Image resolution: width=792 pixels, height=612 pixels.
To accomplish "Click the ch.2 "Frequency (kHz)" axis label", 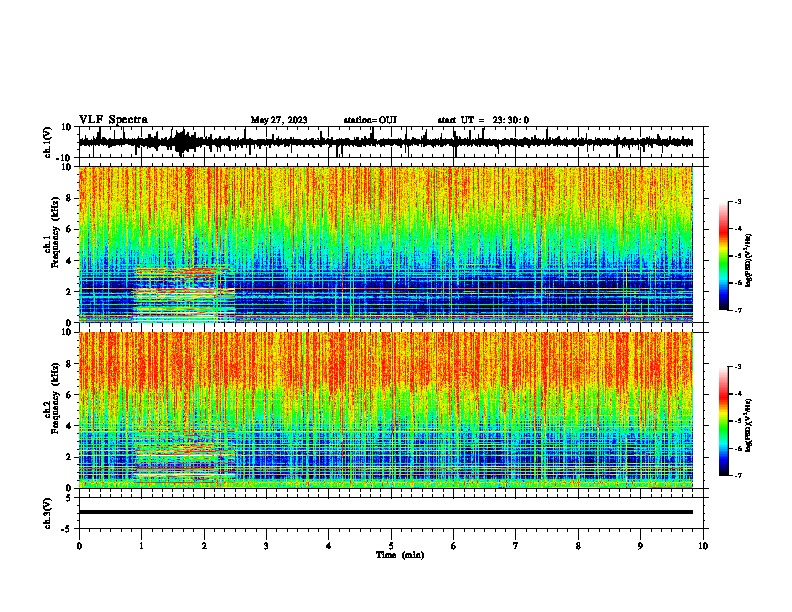I will 55,398.
